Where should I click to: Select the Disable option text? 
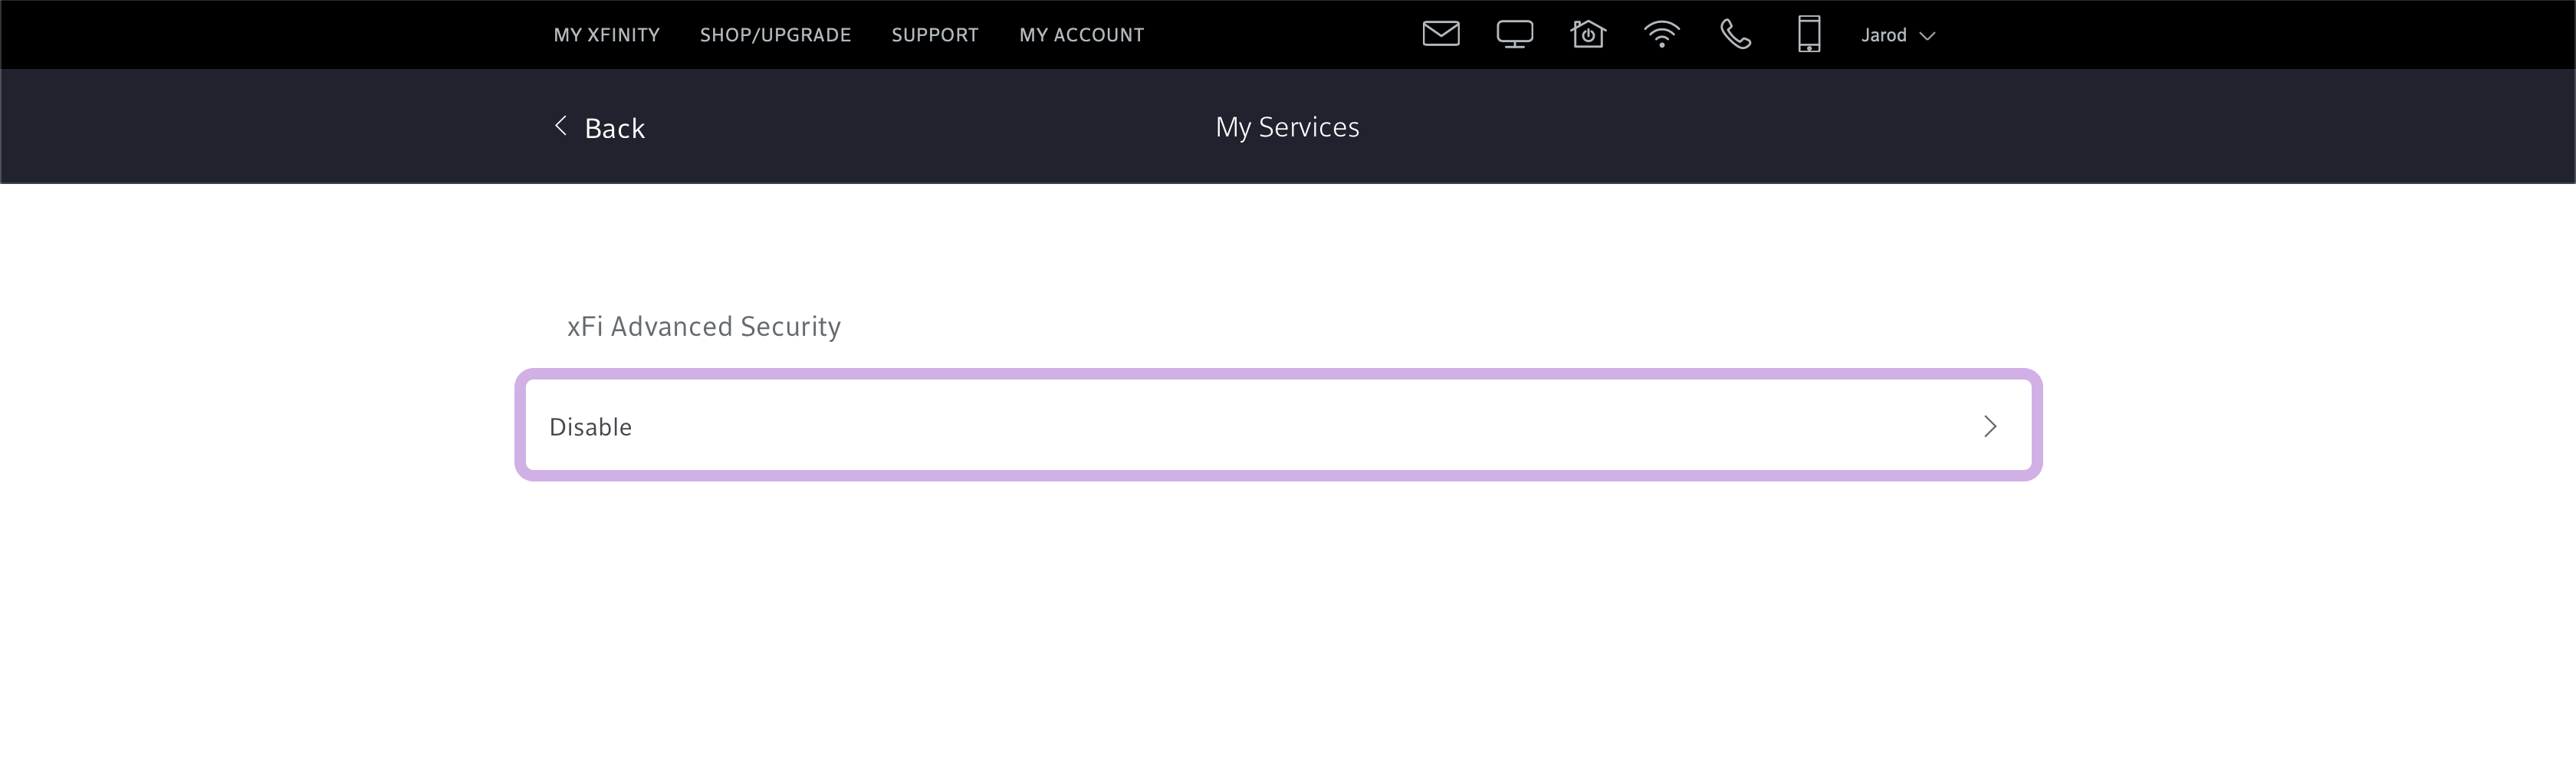(x=590, y=427)
